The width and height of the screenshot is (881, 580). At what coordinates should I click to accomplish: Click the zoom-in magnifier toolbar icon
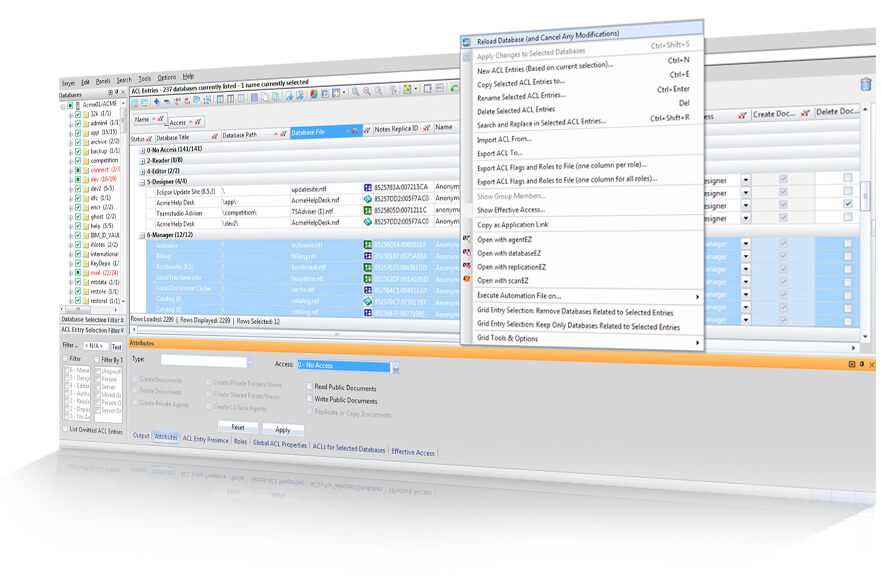pyautogui.click(x=356, y=92)
